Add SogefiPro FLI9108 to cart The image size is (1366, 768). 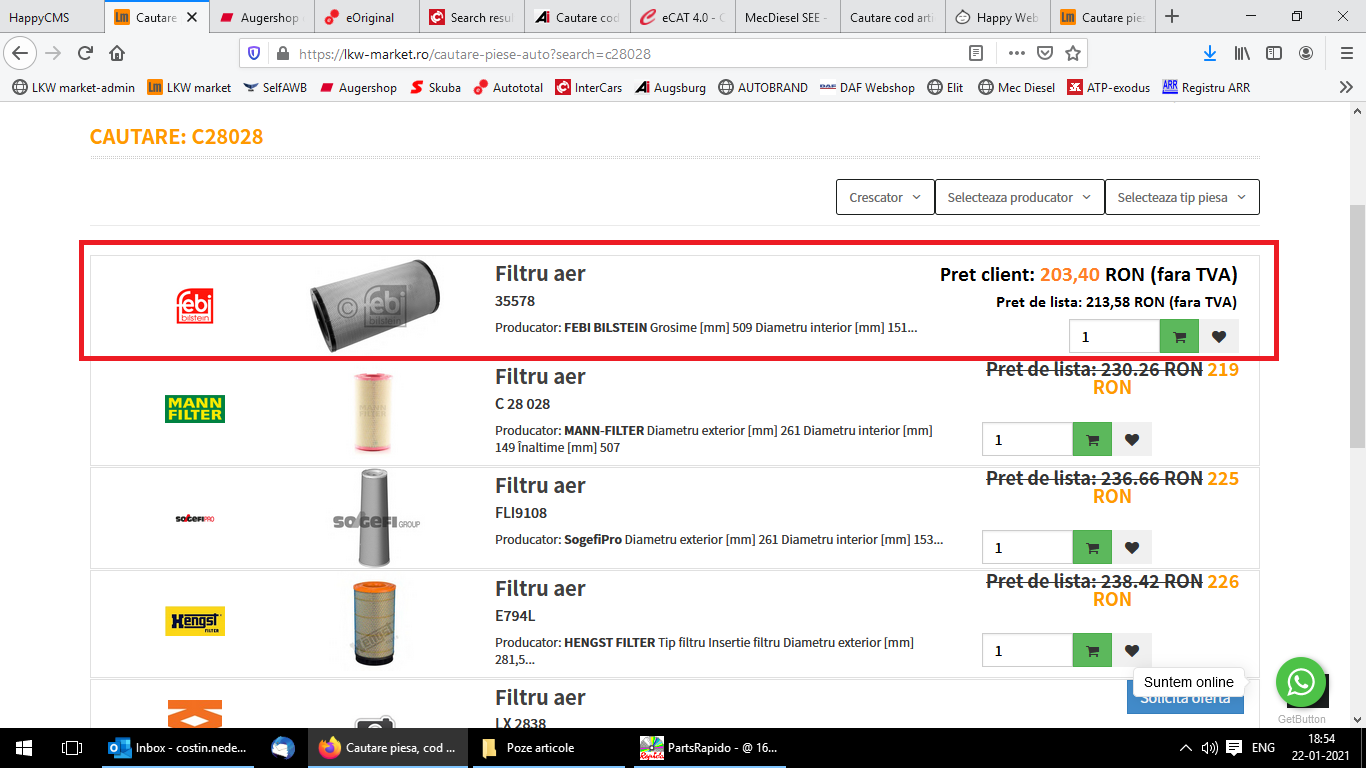click(1092, 547)
